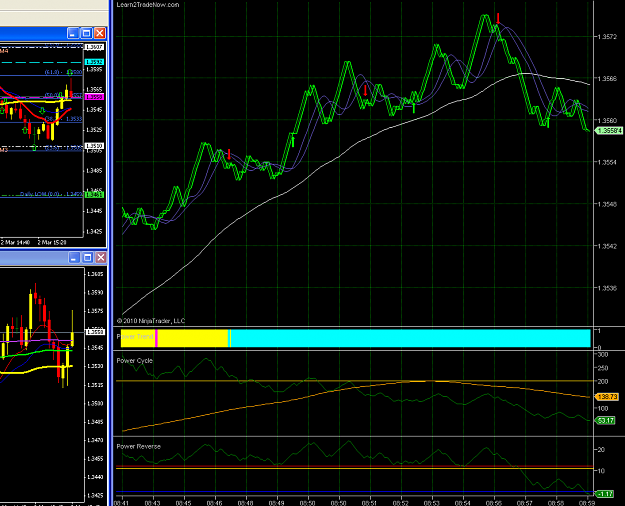Click the 2 Mar 15:20 date label

[x=52, y=242]
